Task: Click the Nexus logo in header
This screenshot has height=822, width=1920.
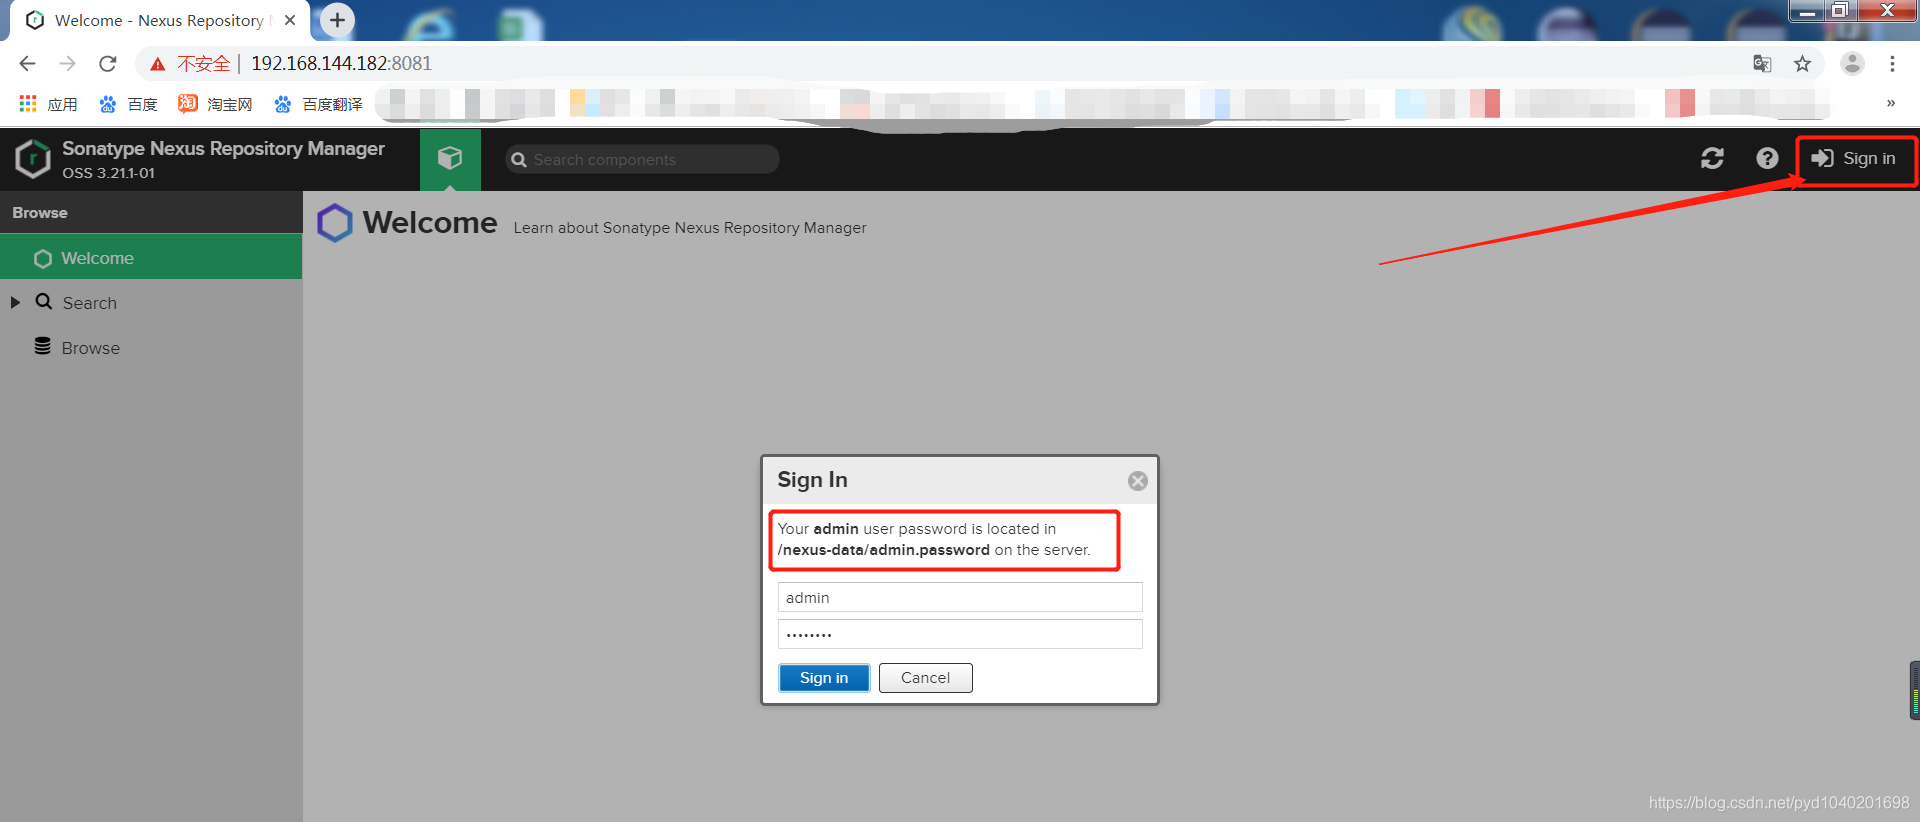Action: tap(33, 159)
